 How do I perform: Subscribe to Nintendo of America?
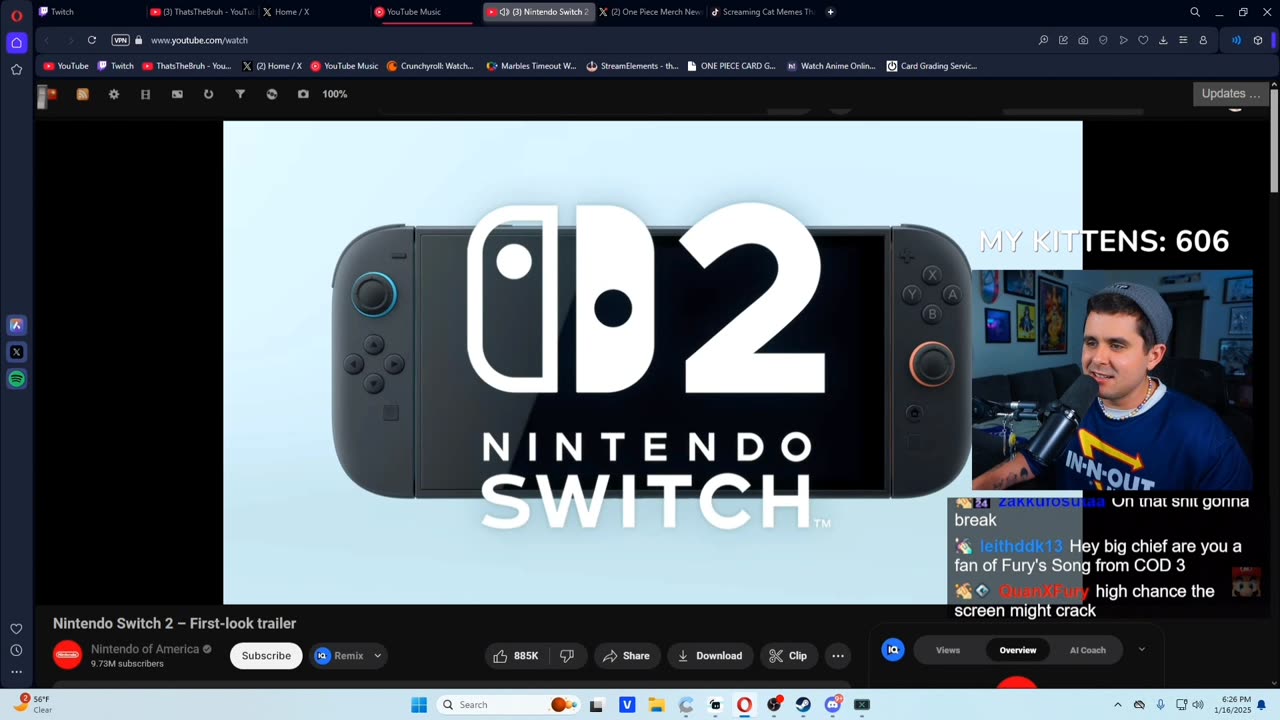pos(266,656)
